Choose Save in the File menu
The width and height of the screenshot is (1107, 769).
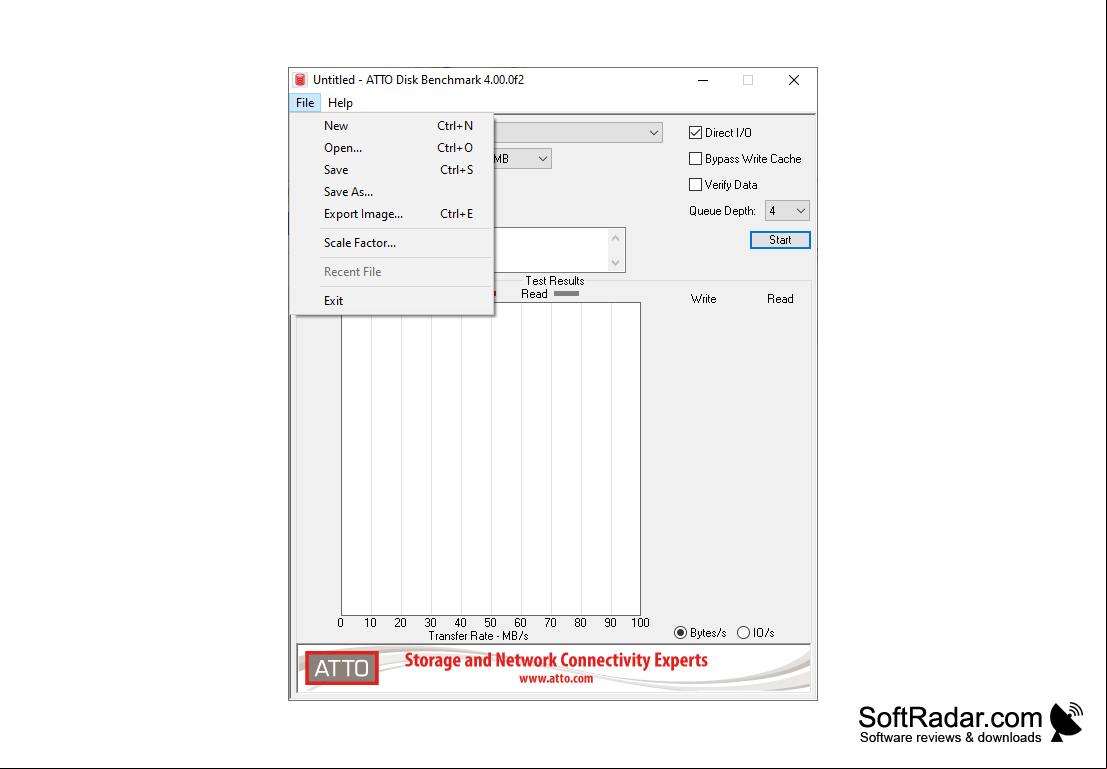(x=391, y=169)
